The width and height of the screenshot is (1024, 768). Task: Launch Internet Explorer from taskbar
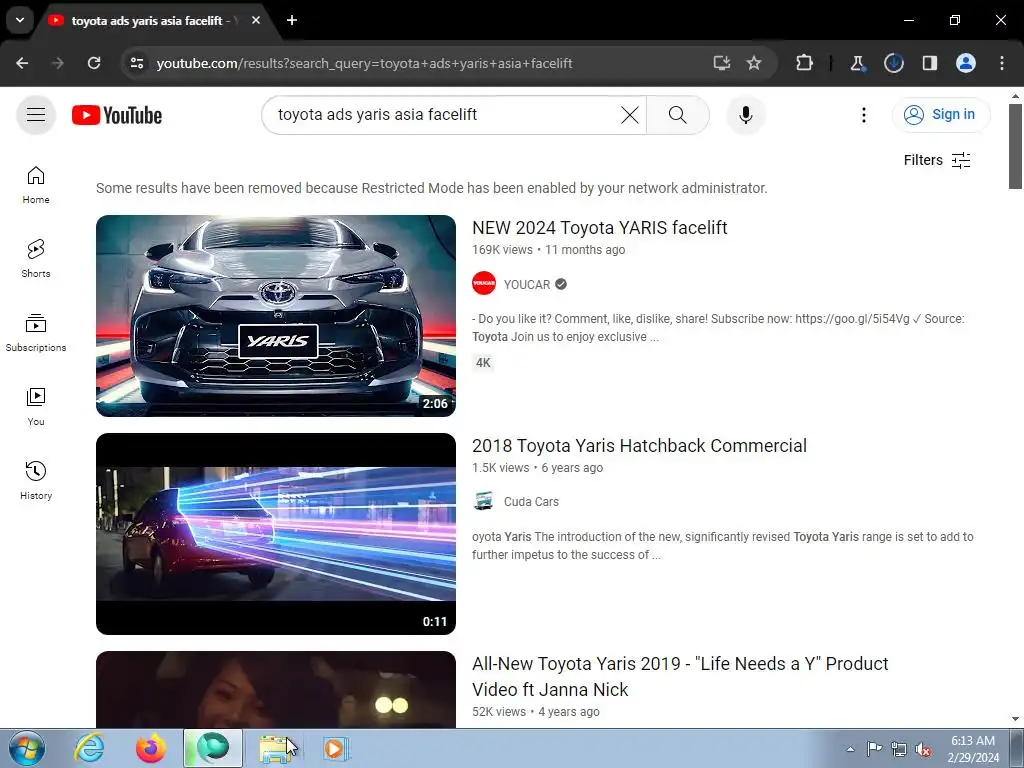89,749
